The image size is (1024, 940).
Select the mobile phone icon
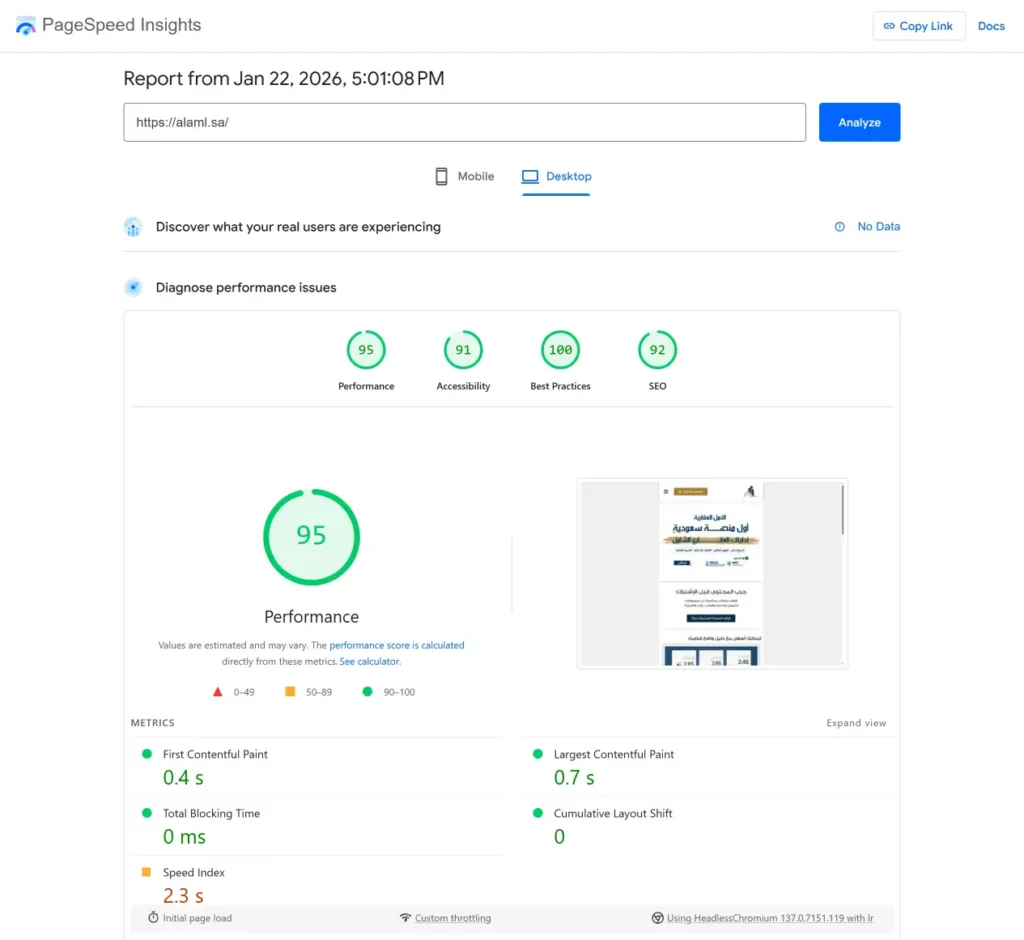pos(440,175)
